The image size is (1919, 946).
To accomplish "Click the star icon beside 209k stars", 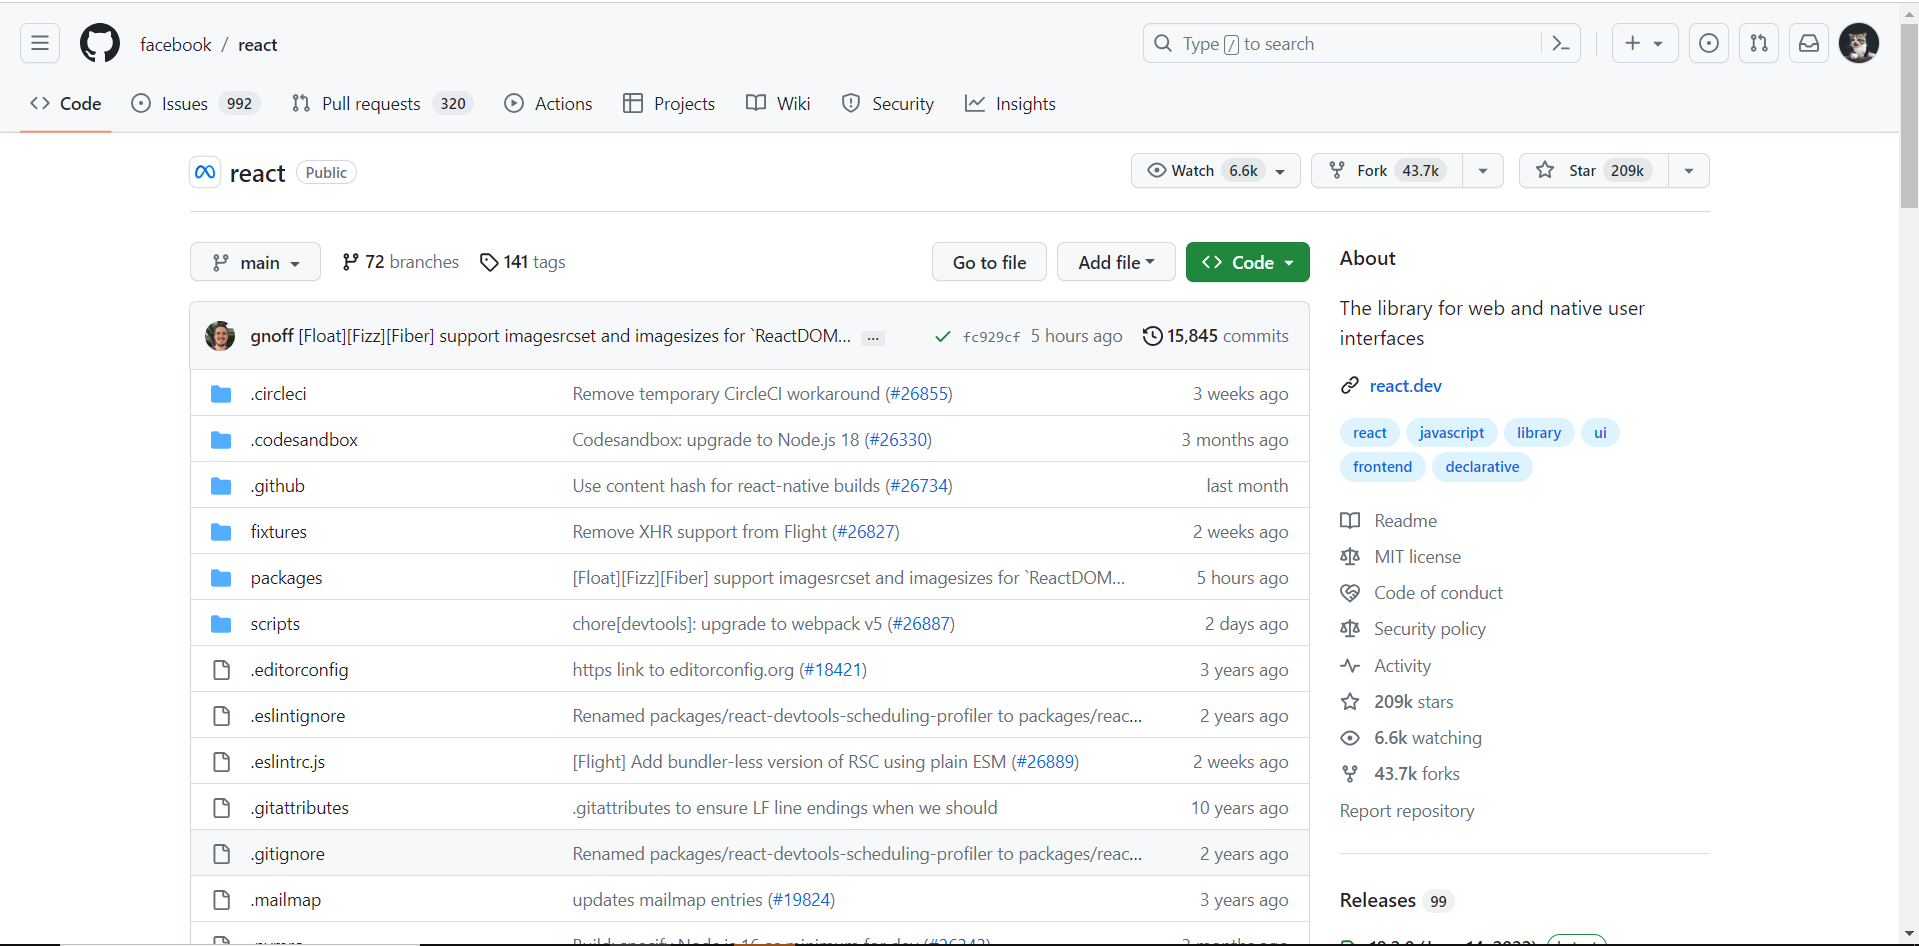I will click(x=1350, y=702).
